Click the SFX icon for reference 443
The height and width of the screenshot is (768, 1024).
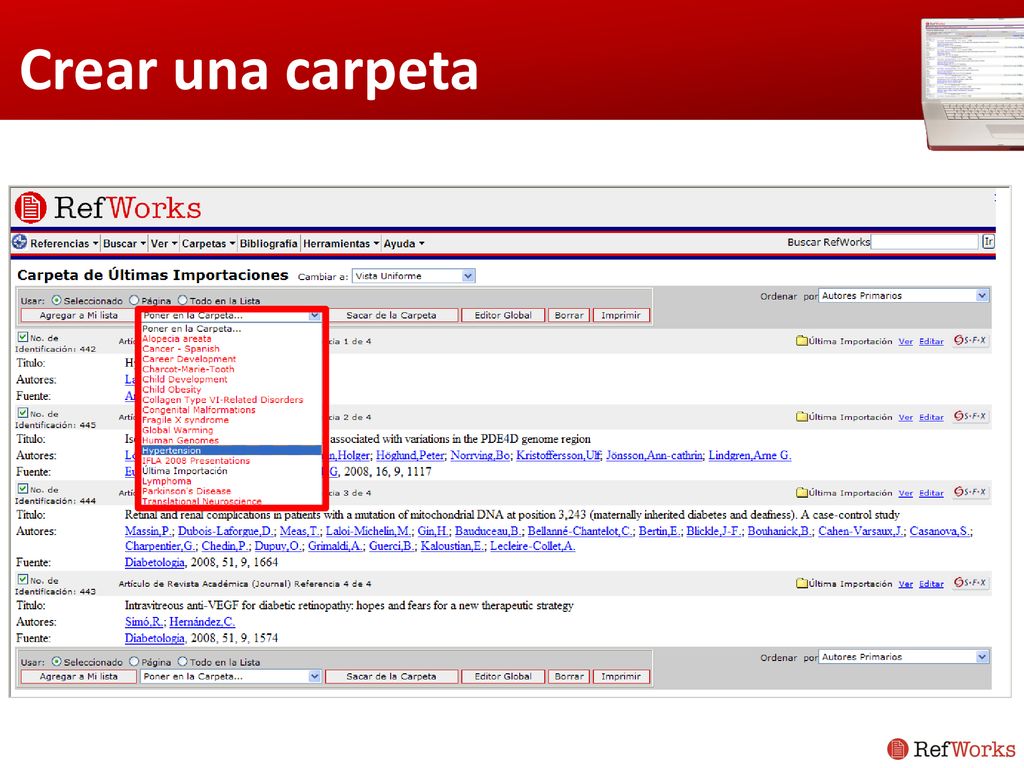click(x=970, y=583)
